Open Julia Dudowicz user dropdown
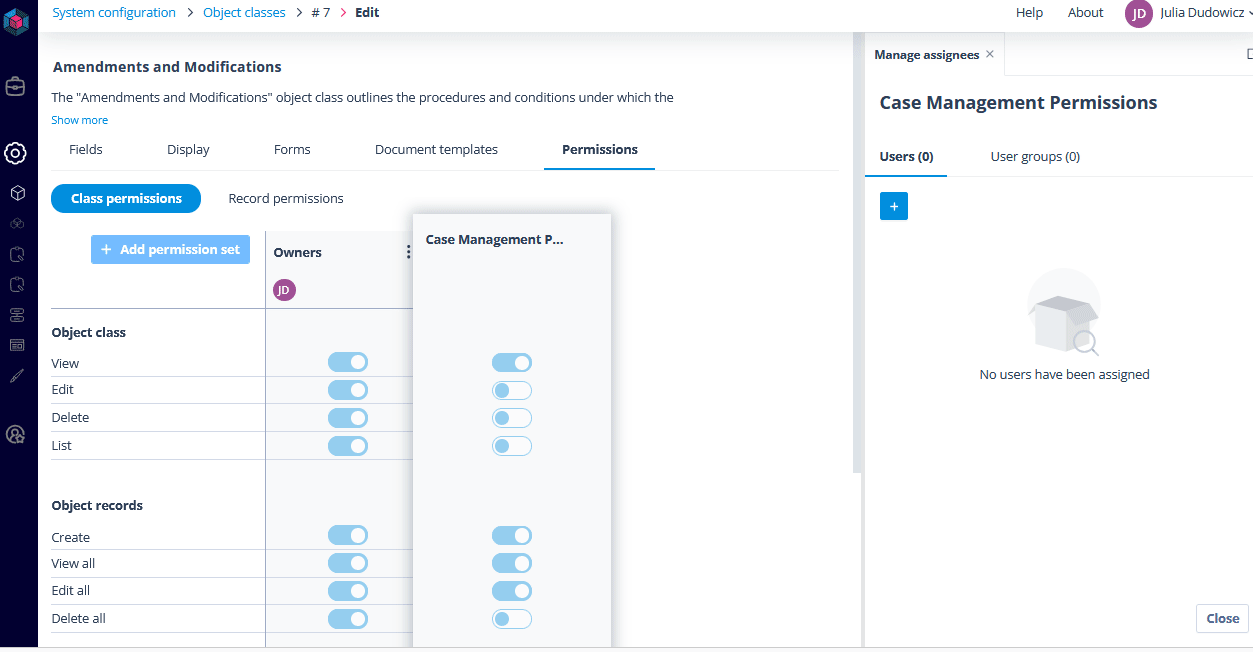This screenshot has width=1253, height=652. click(1206, 13)
